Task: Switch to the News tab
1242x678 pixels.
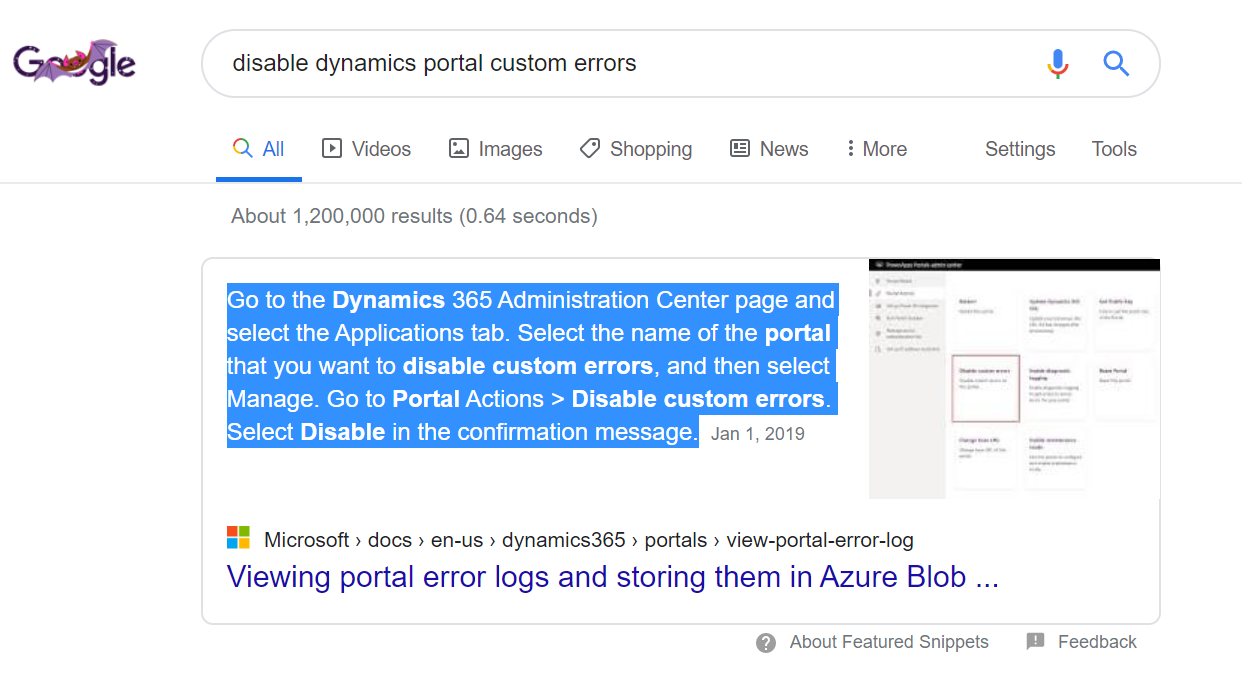Action: [x=769, y=149]
